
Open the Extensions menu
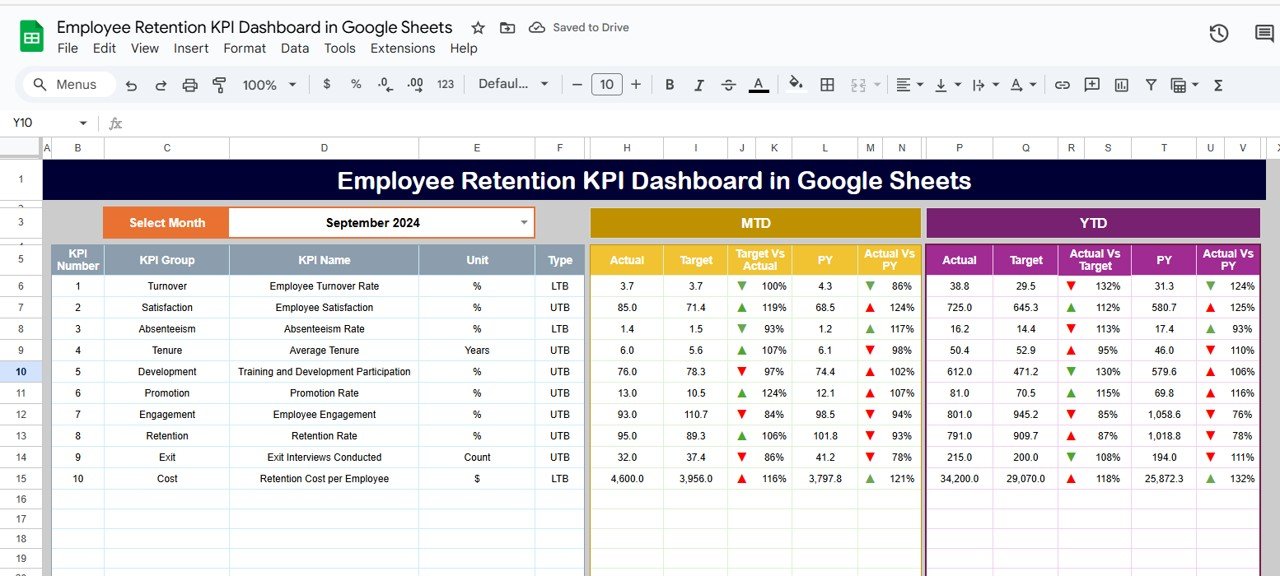tap(402, 48)
